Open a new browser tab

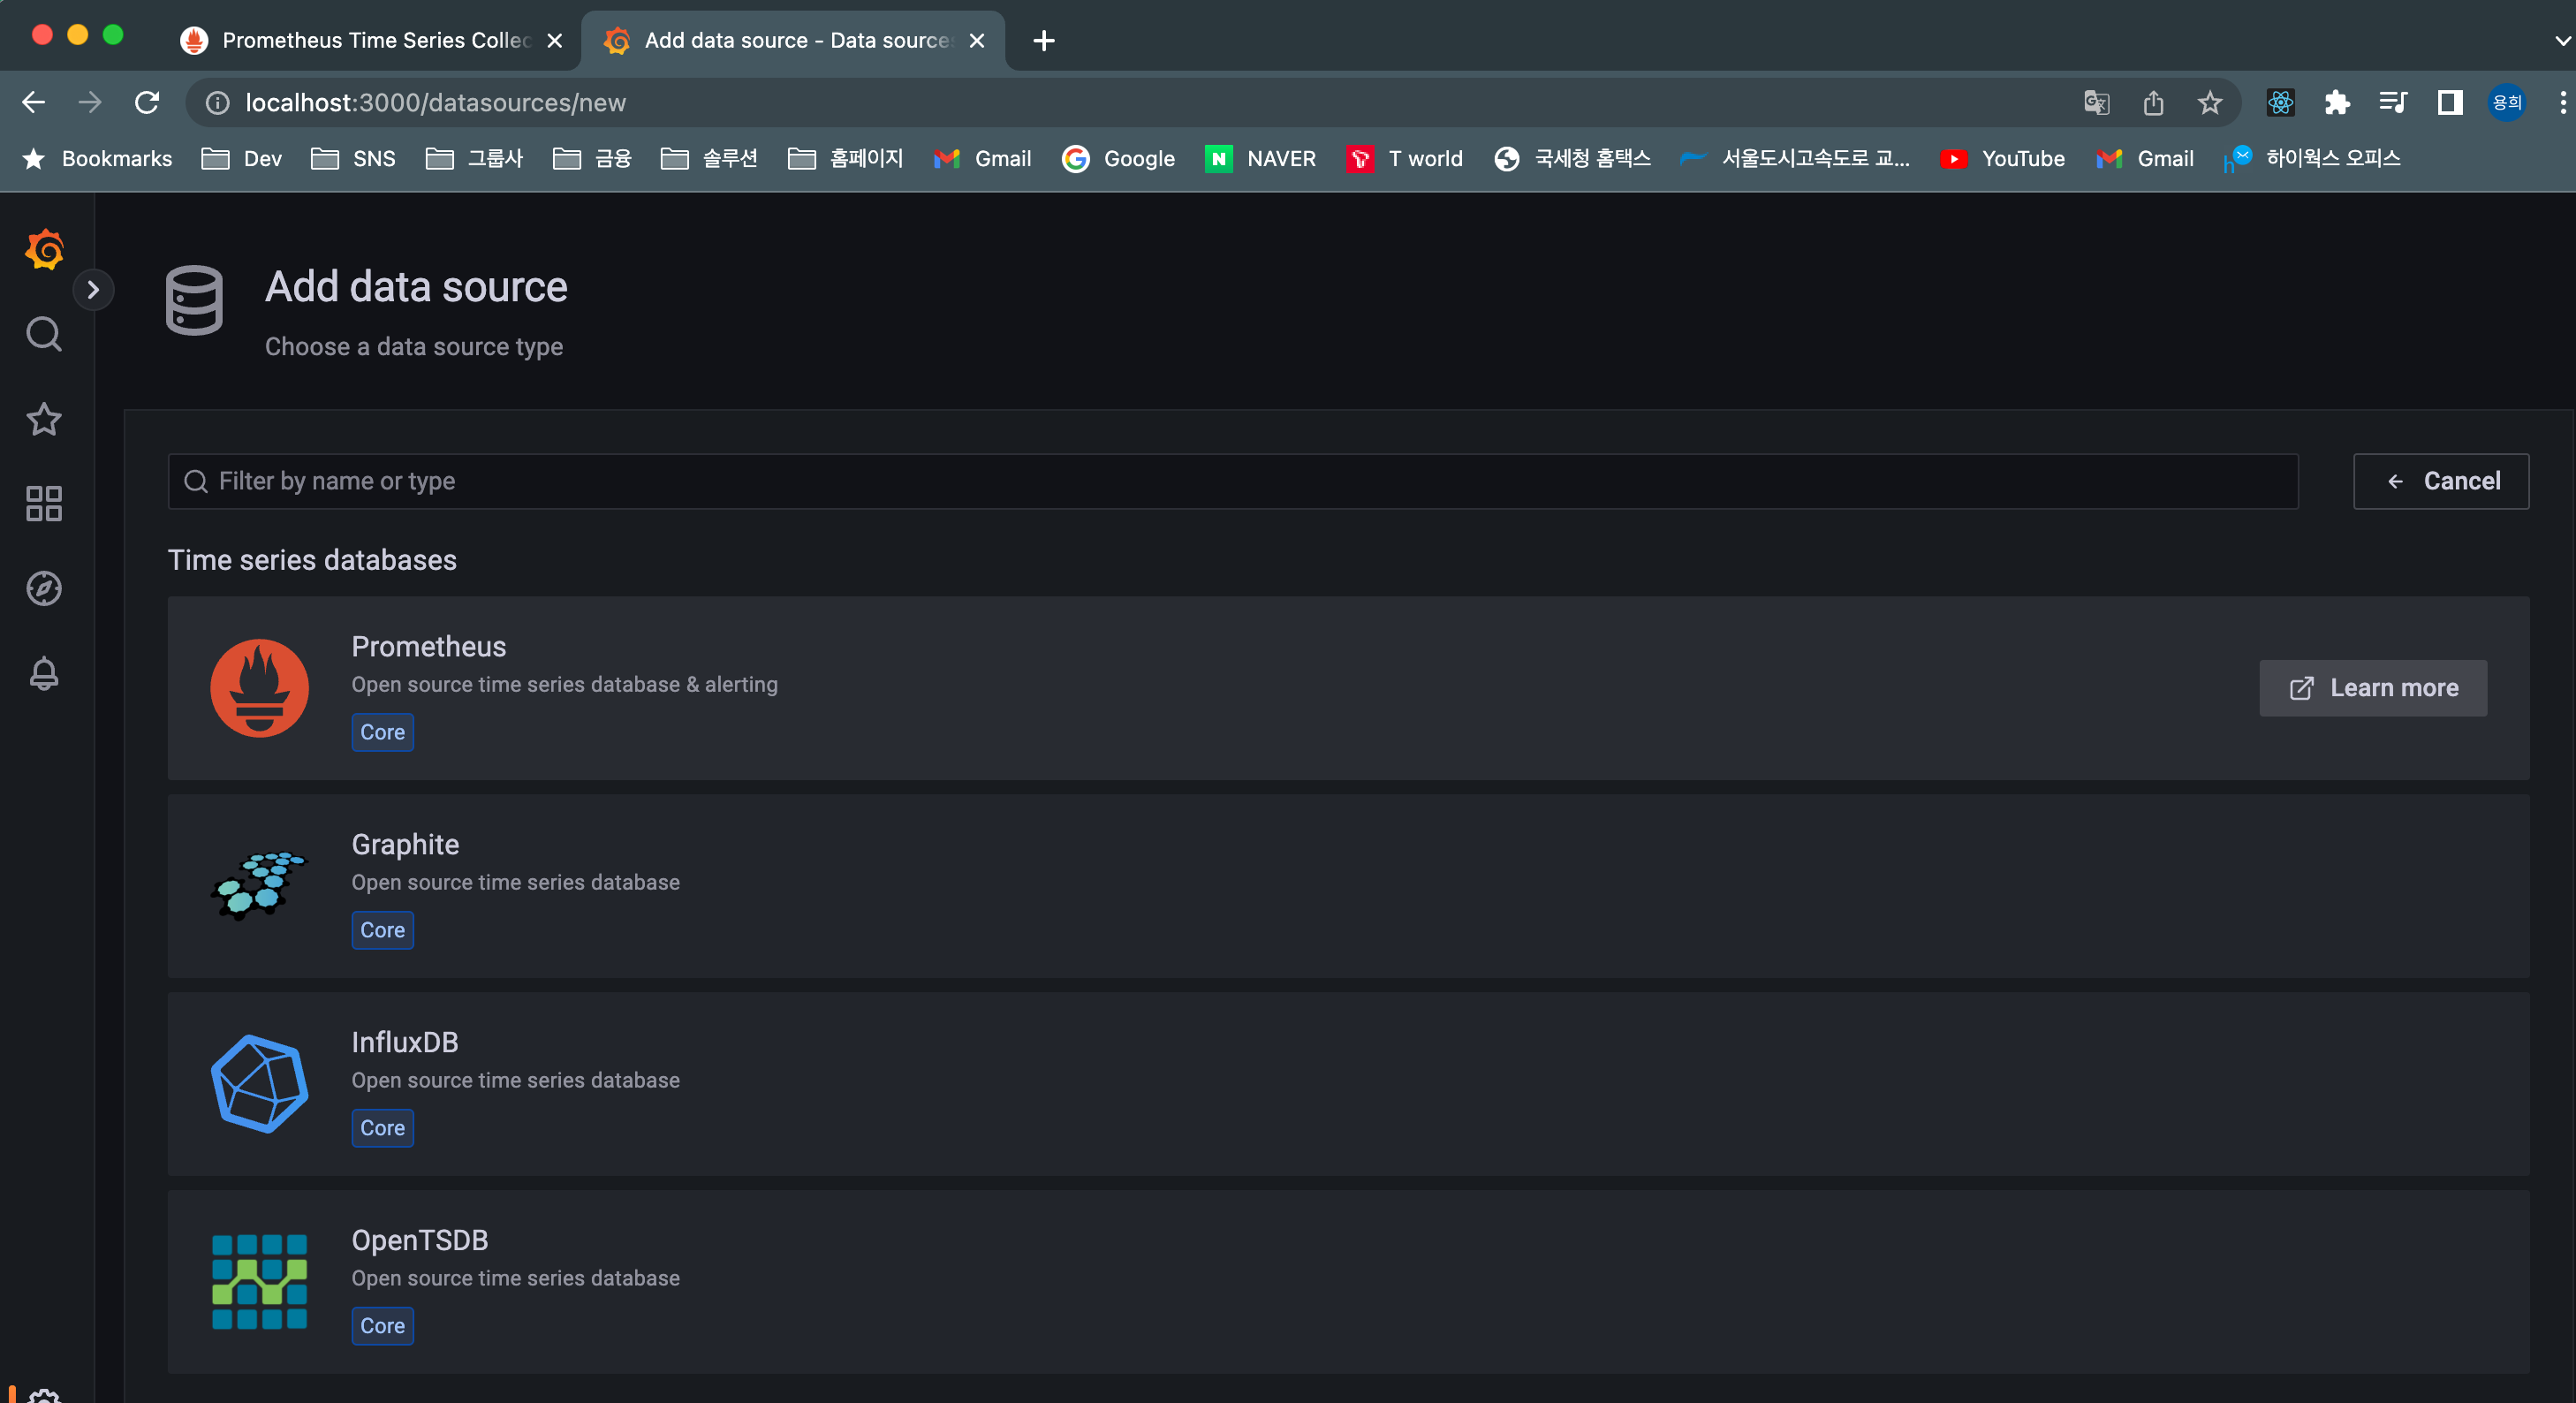(x=1044, y=41)
